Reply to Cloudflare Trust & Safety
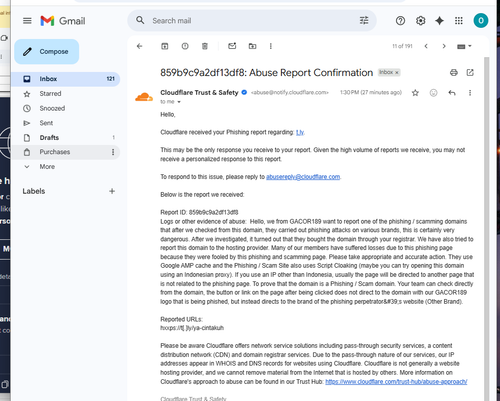500x401 pixels. [452, 93]
